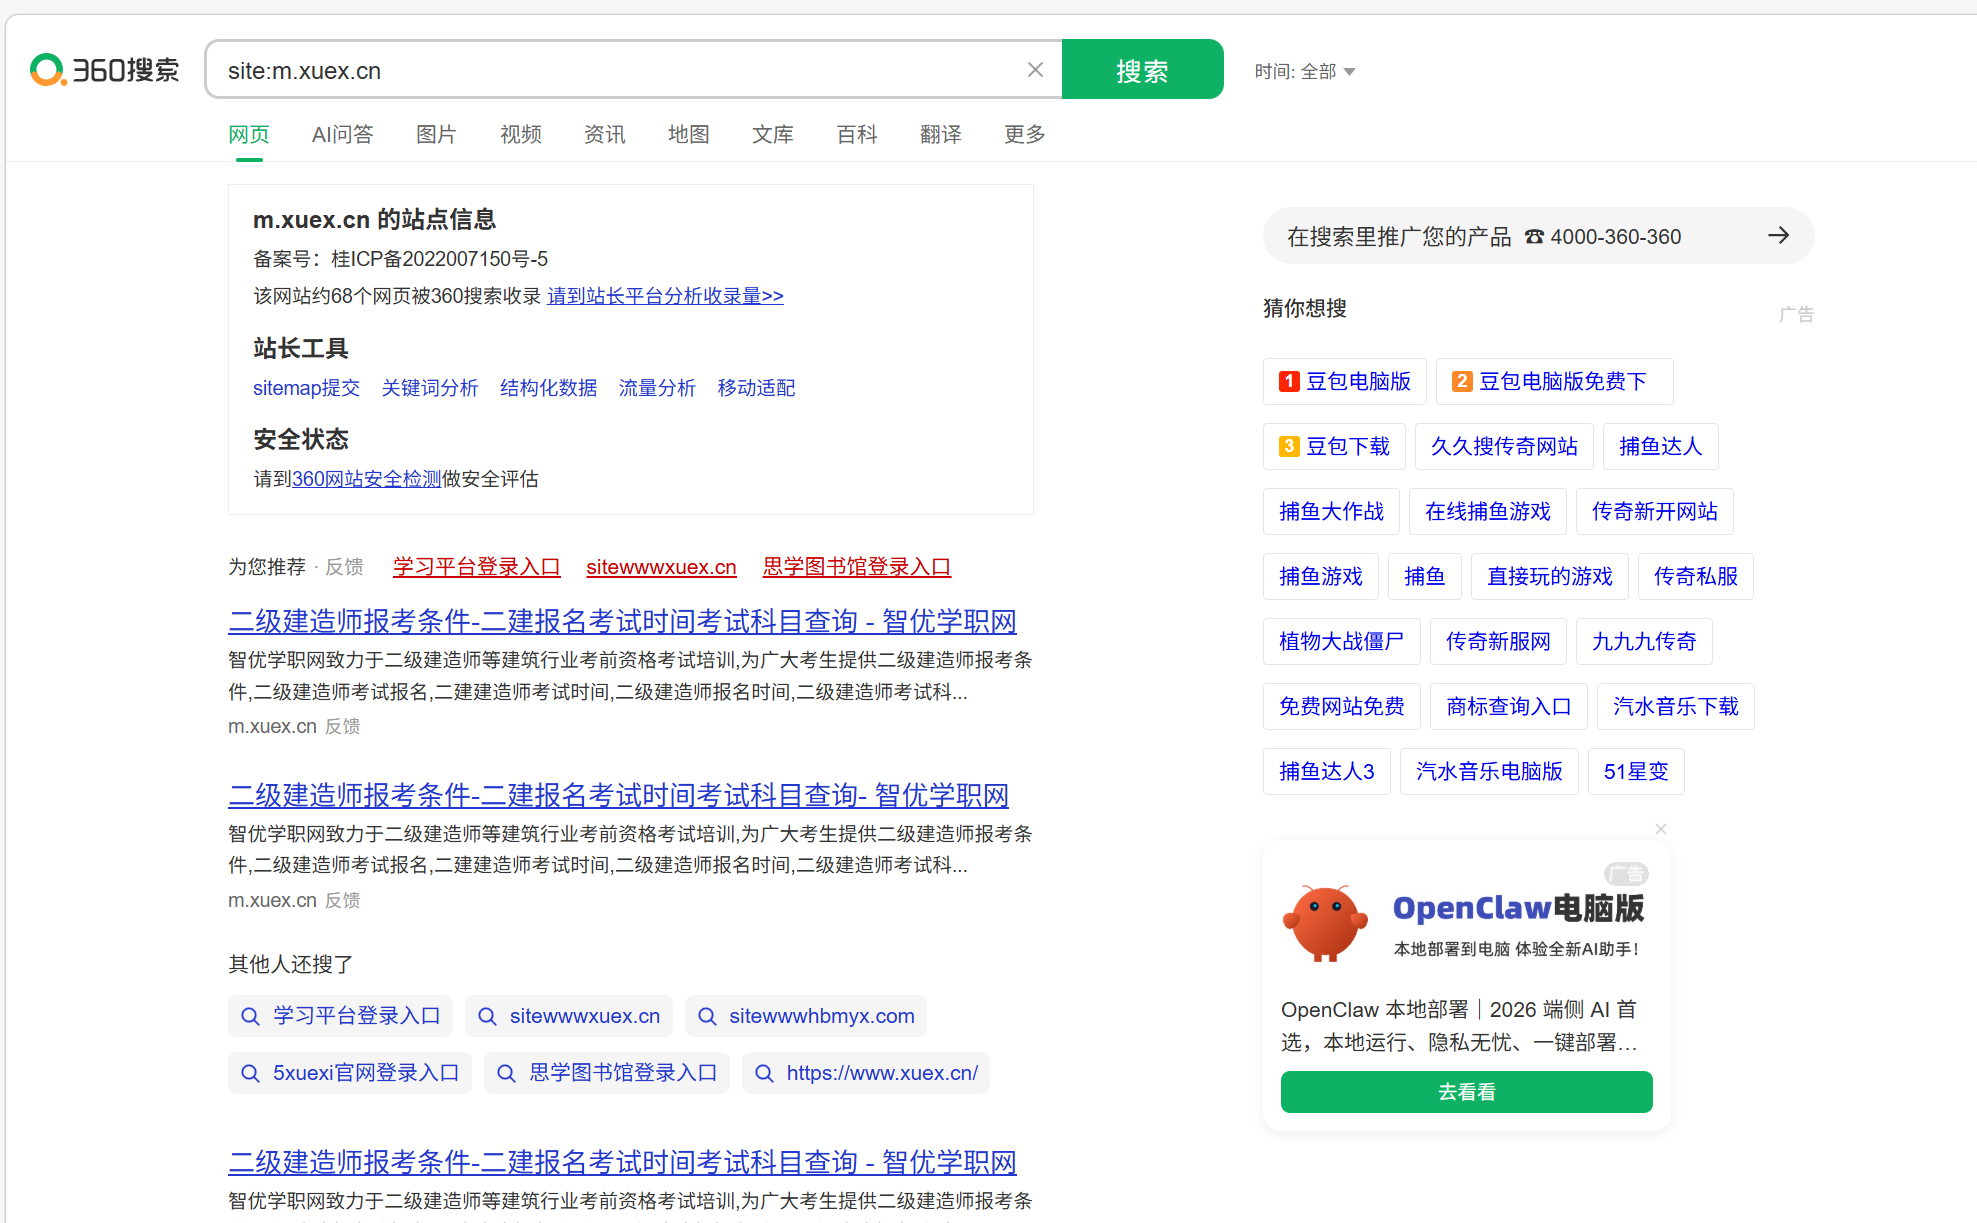Switch to the AI问答 tab
Viewport: 1977px width, 1223px height.
tap(342, 134)
